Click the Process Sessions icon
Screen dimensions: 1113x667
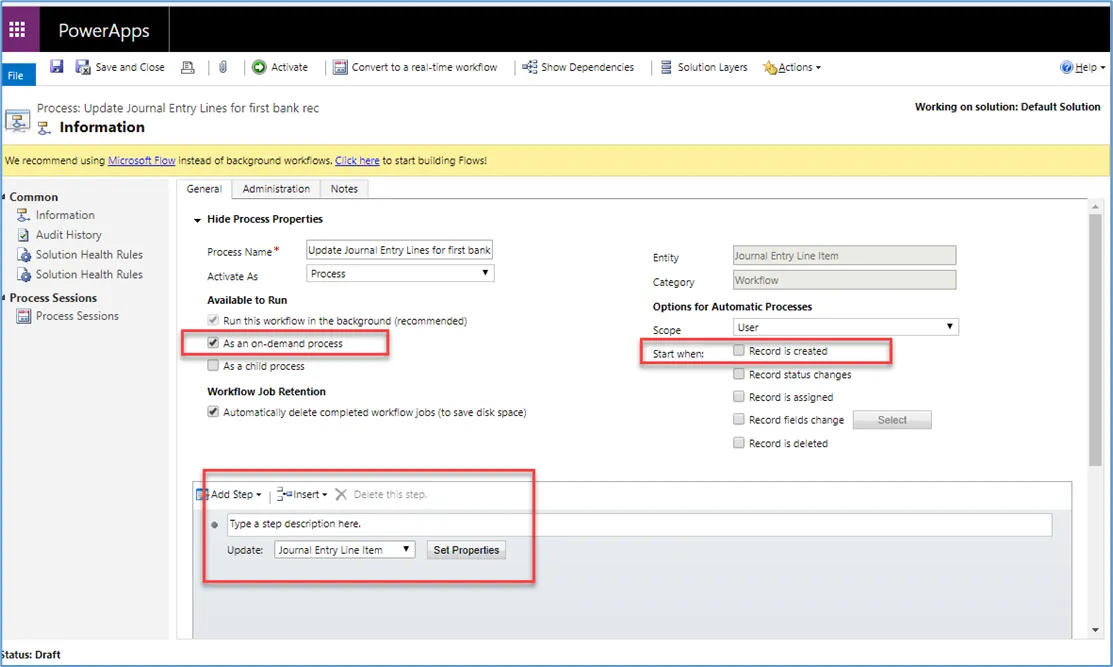[23, 316]
